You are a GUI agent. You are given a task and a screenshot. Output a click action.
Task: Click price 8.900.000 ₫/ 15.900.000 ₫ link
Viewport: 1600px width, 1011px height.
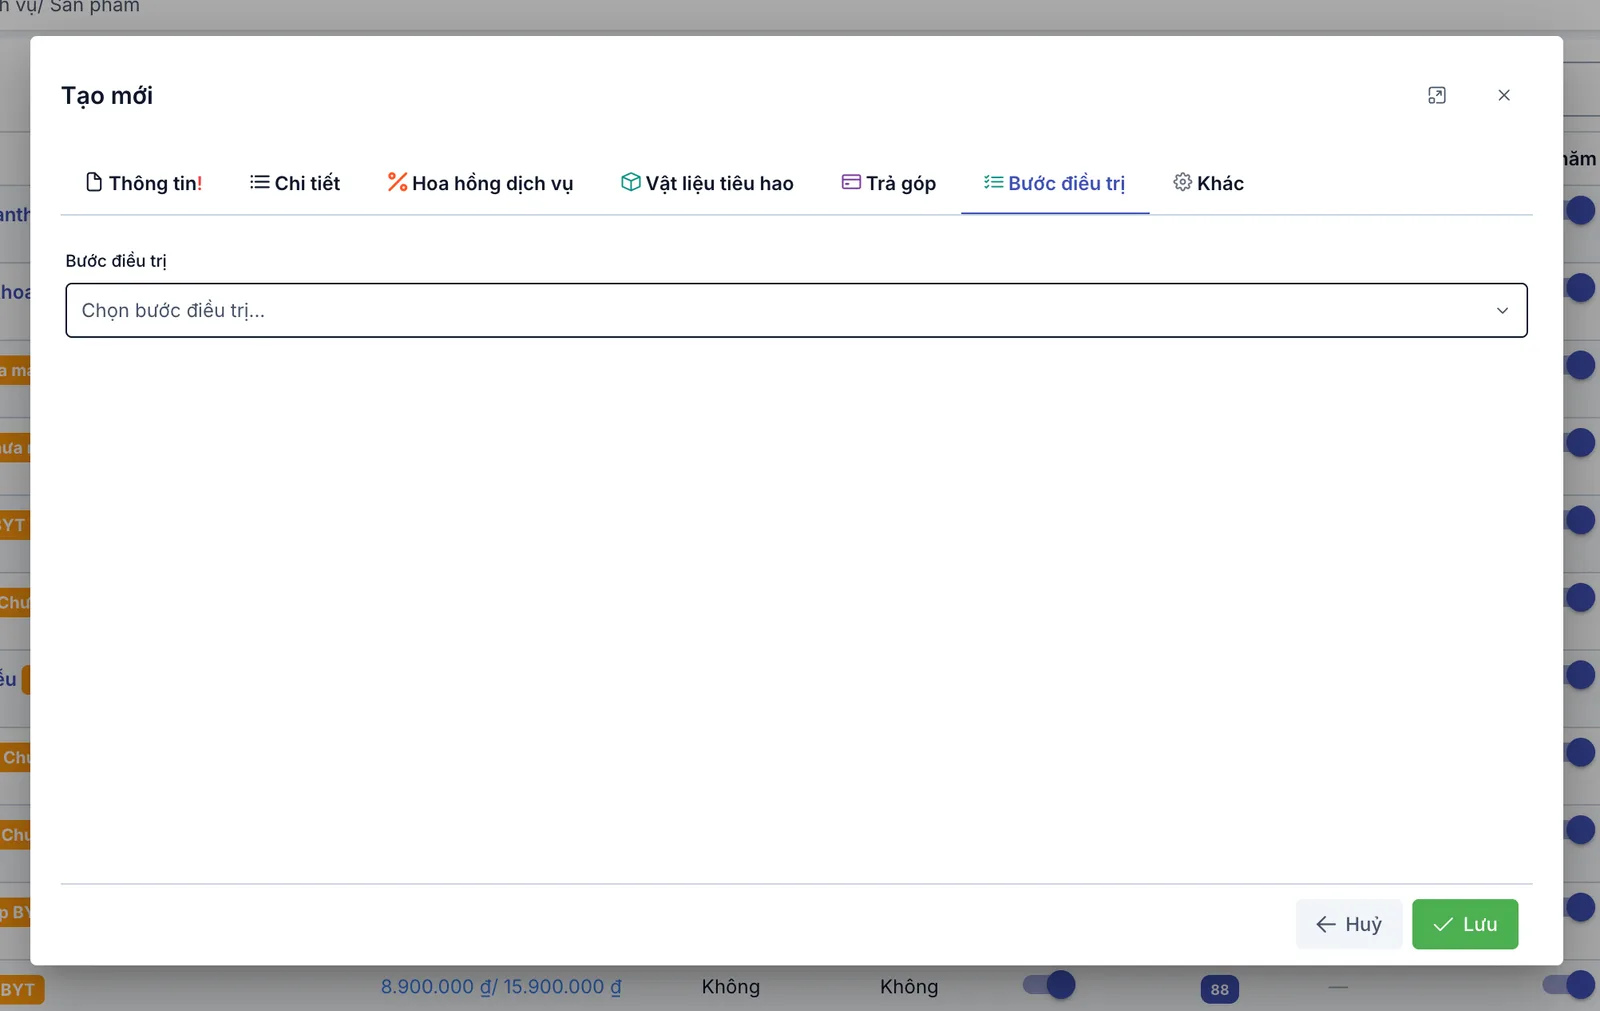pyautogui.click(x=501, y=987)
